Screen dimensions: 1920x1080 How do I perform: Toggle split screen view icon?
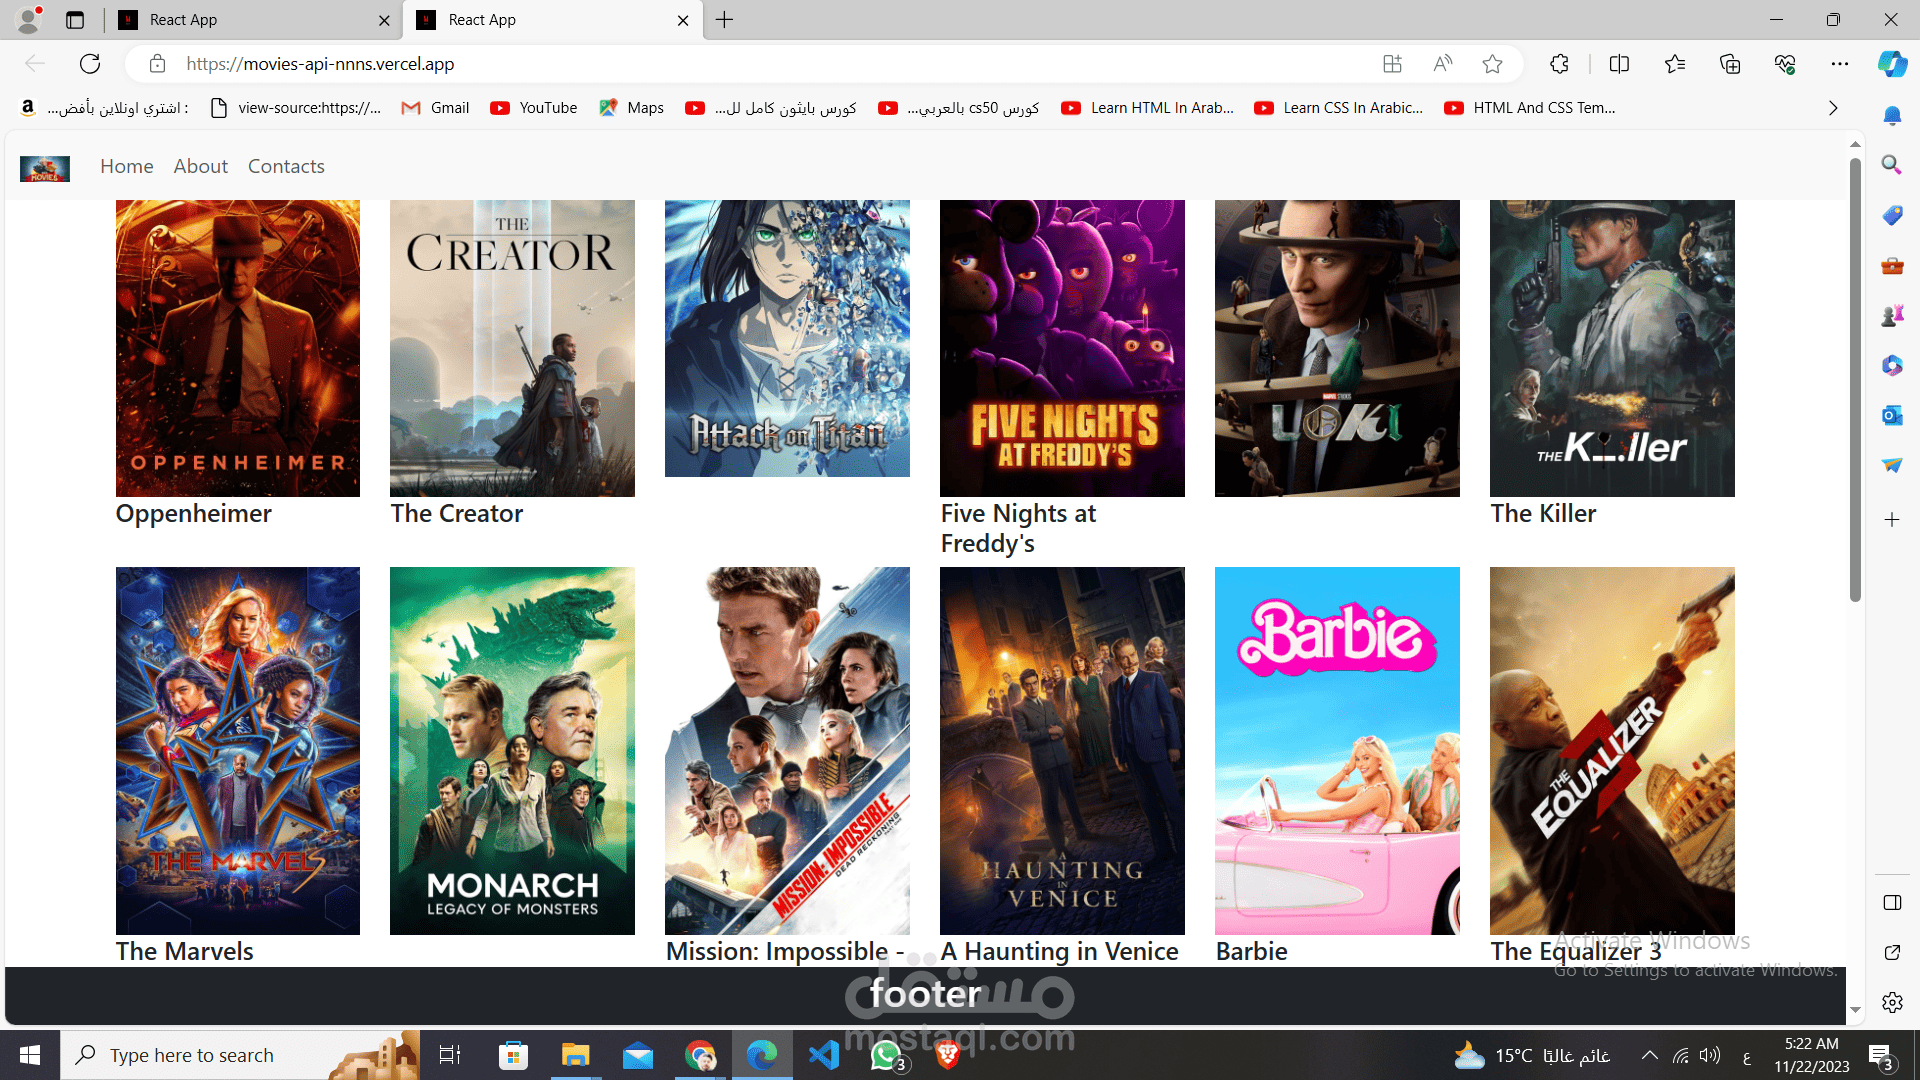1619,64
